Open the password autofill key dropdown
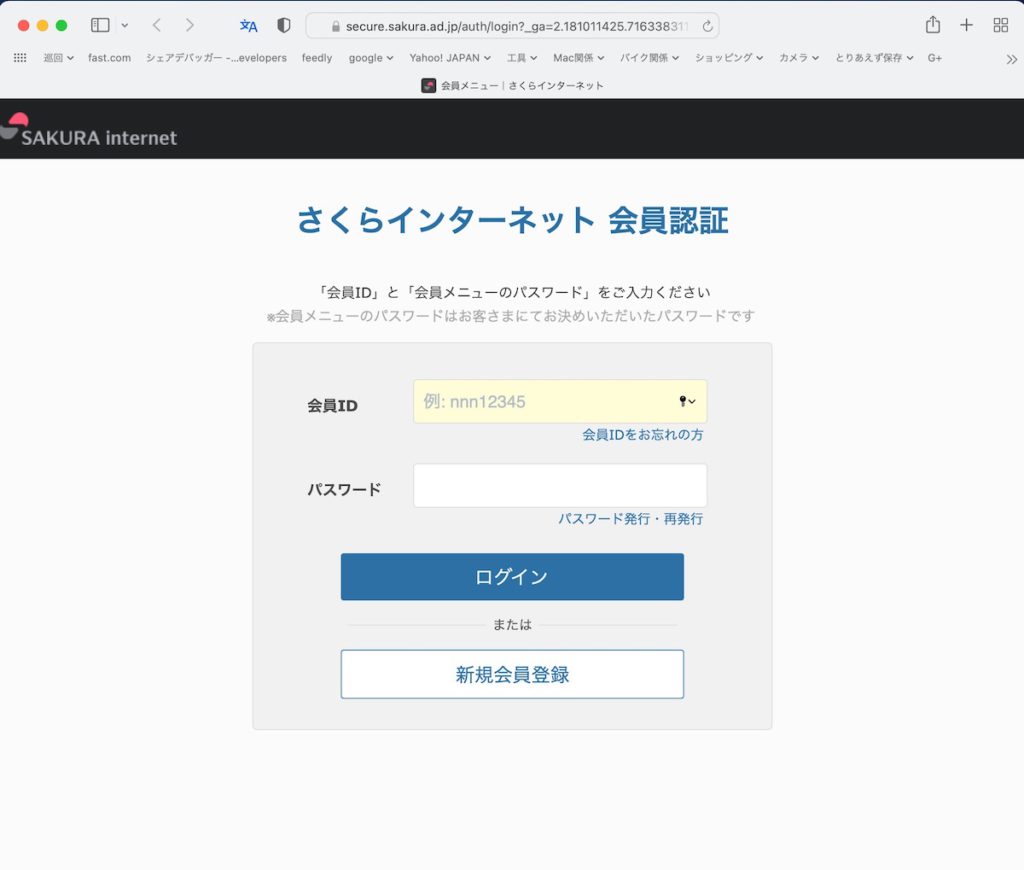Image resolution: width=1024 pixels, height=870 pixels. tap(687, 401)
